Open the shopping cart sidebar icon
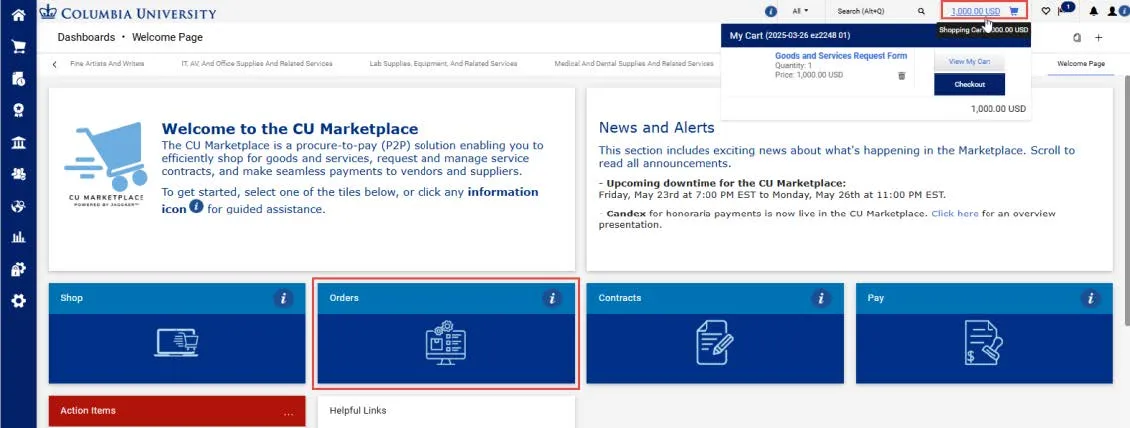This screenshot has height=428, width=1130. [18, 47]
